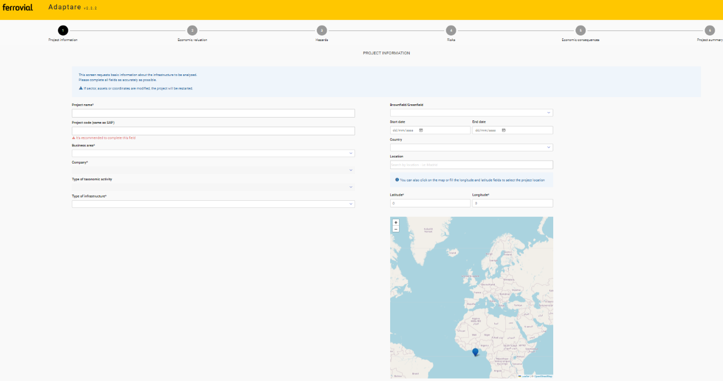The width and height of the screenshot is (723, 381).
Task: Go to step 6 Project summary
Action: click(x=710, y=30)
